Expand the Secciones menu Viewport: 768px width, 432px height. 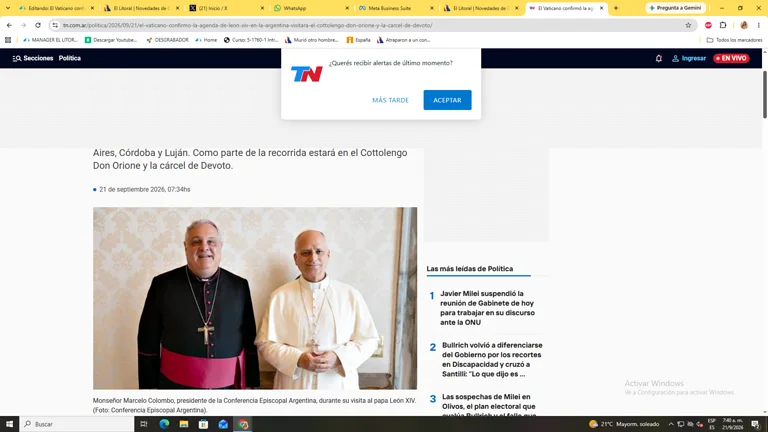[x=32, y=58]
